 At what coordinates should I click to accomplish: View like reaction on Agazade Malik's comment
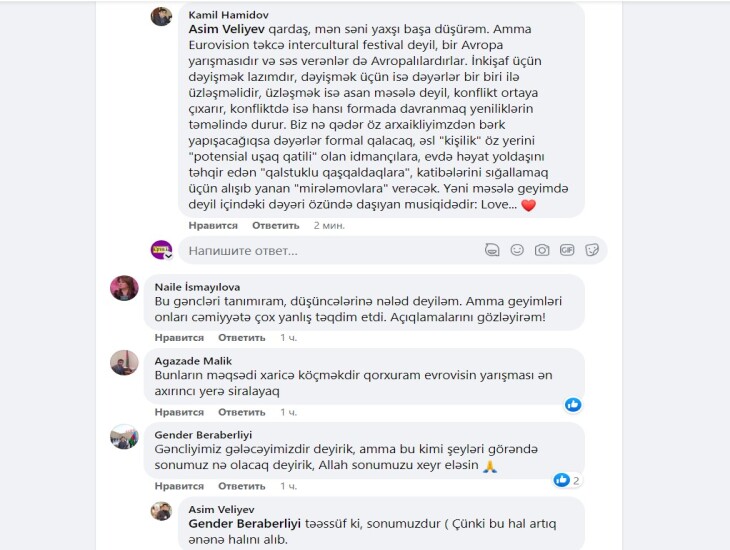[573, 405]
